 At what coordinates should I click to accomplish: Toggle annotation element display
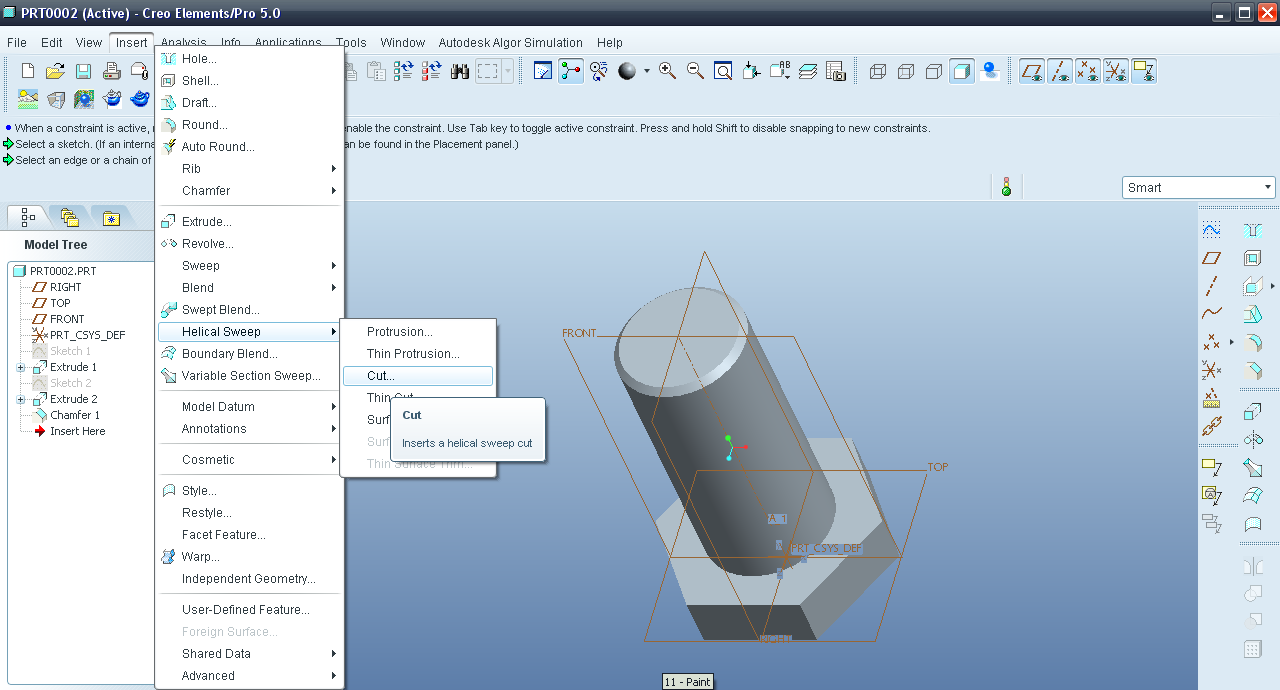[x=1144, y=71]
